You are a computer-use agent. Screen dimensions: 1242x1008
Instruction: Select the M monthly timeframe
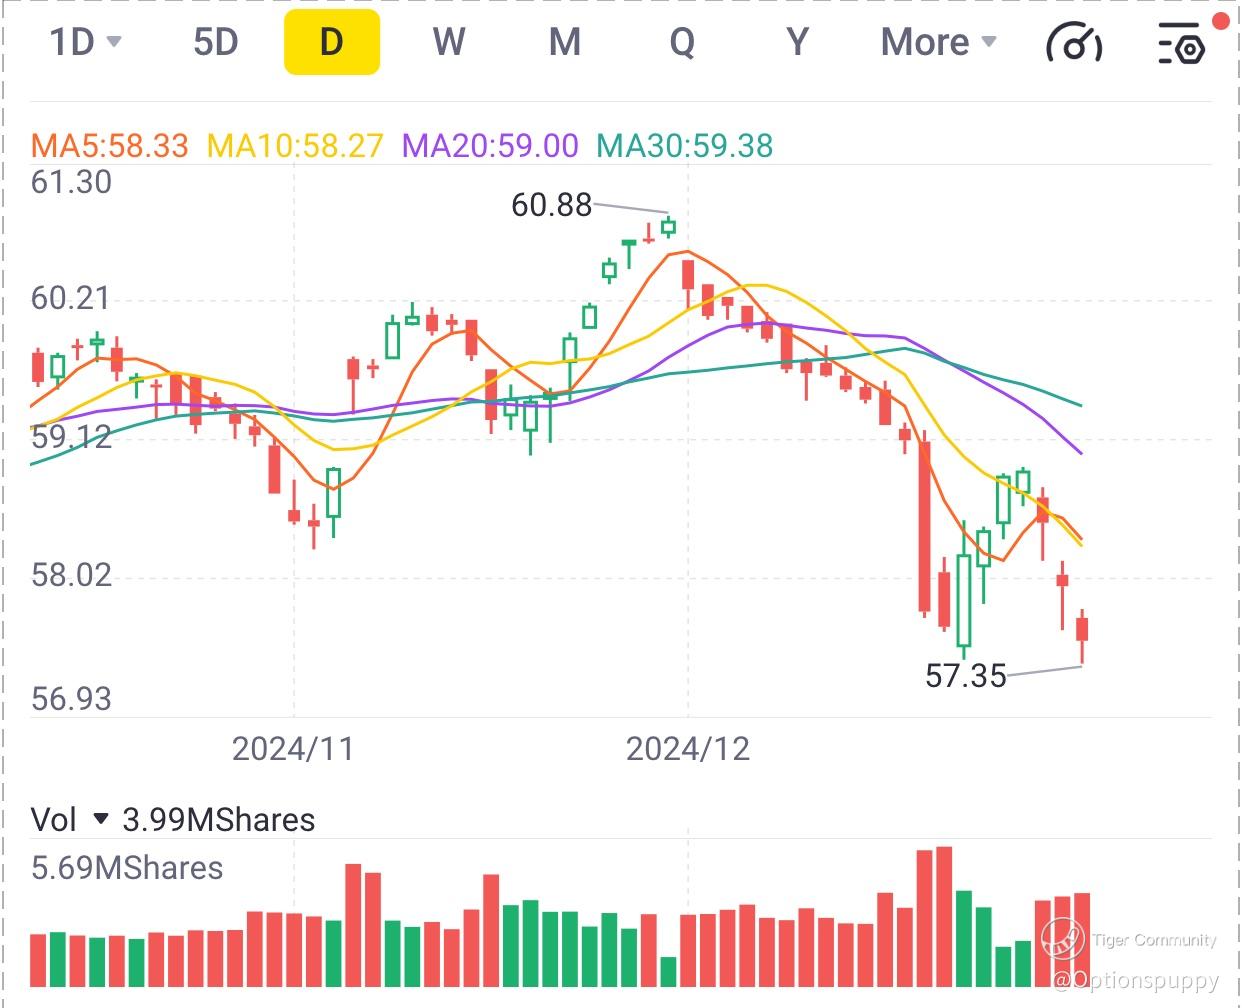565,42
